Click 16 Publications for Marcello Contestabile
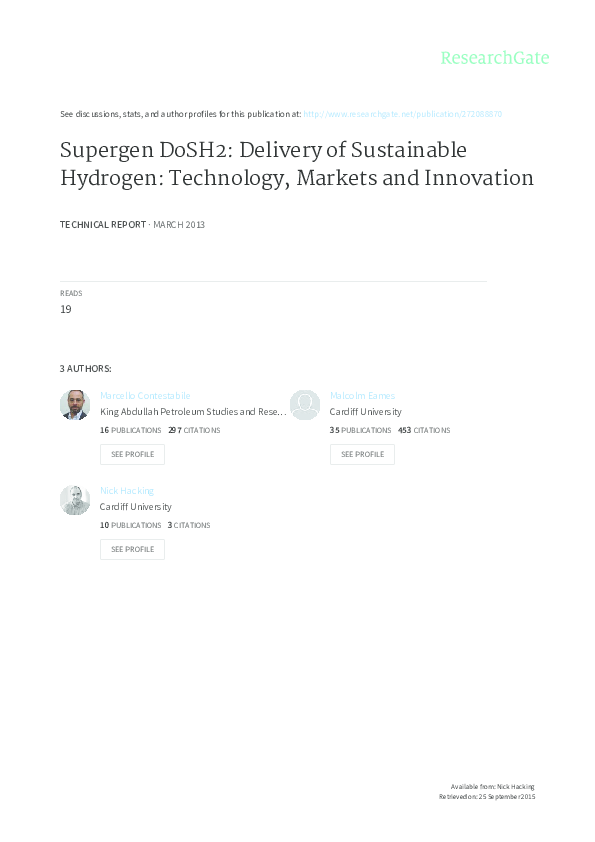Viewport: 595px width, 842px height. pyautogui.click(x=130, y=430)
